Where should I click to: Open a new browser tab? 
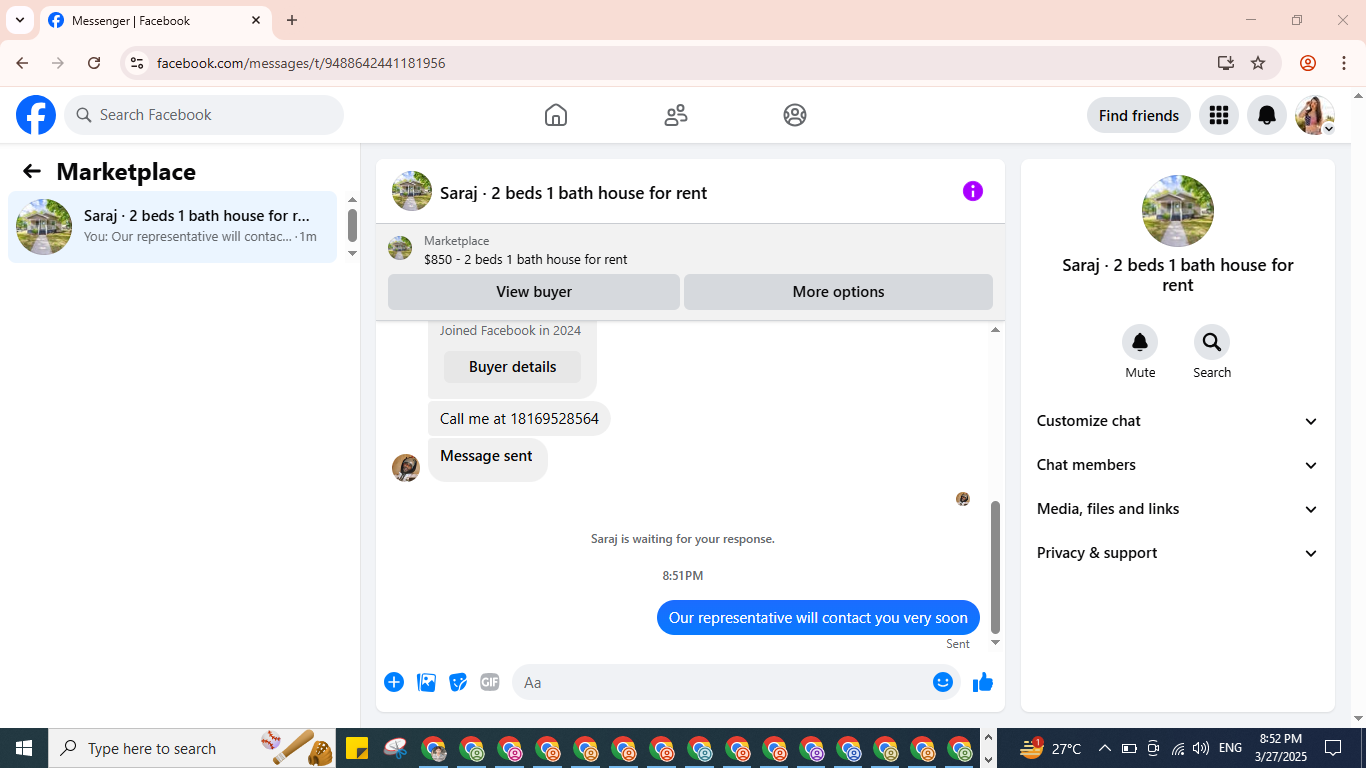(x=292, y=20)
